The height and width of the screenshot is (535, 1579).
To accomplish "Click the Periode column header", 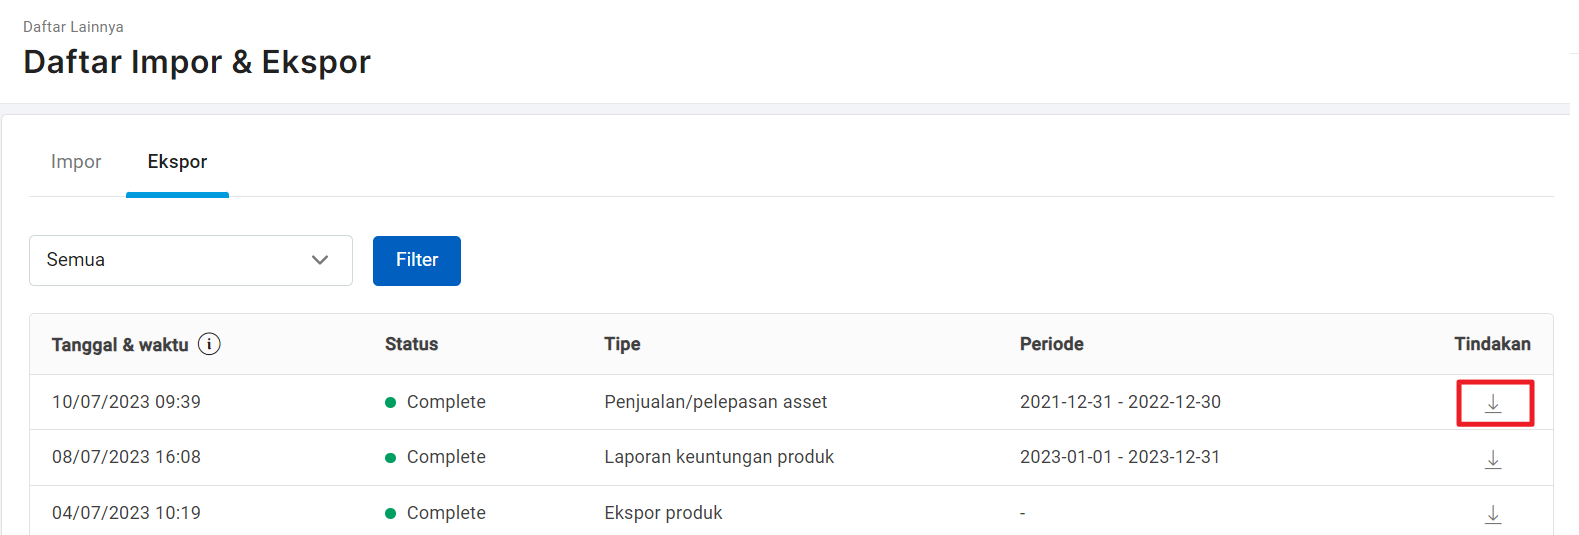I will (1051, 344).
